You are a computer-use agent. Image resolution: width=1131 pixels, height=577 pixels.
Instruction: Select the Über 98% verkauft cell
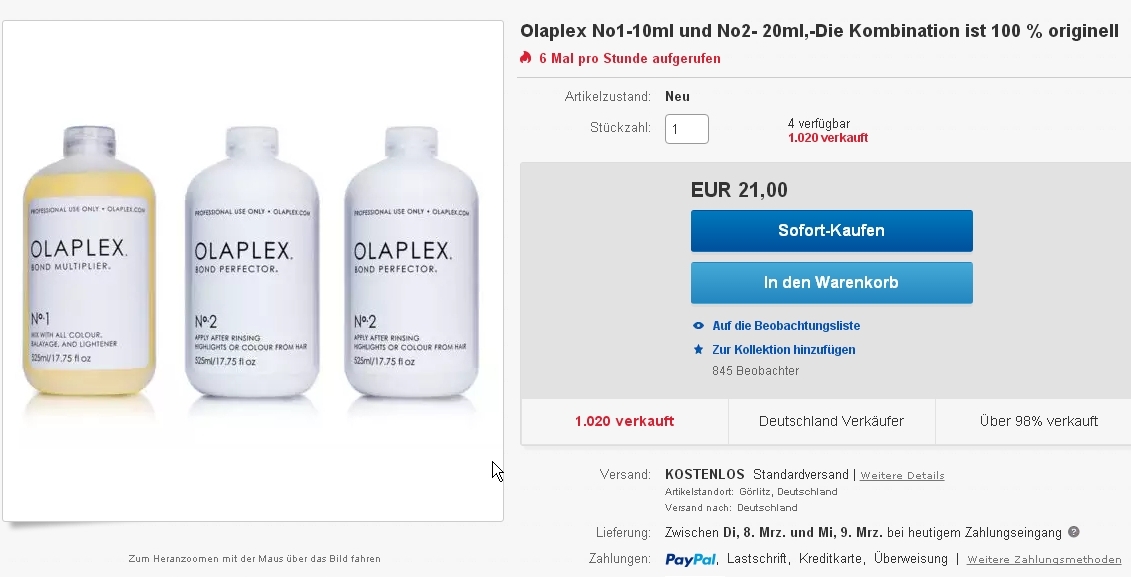(1039, 421)
